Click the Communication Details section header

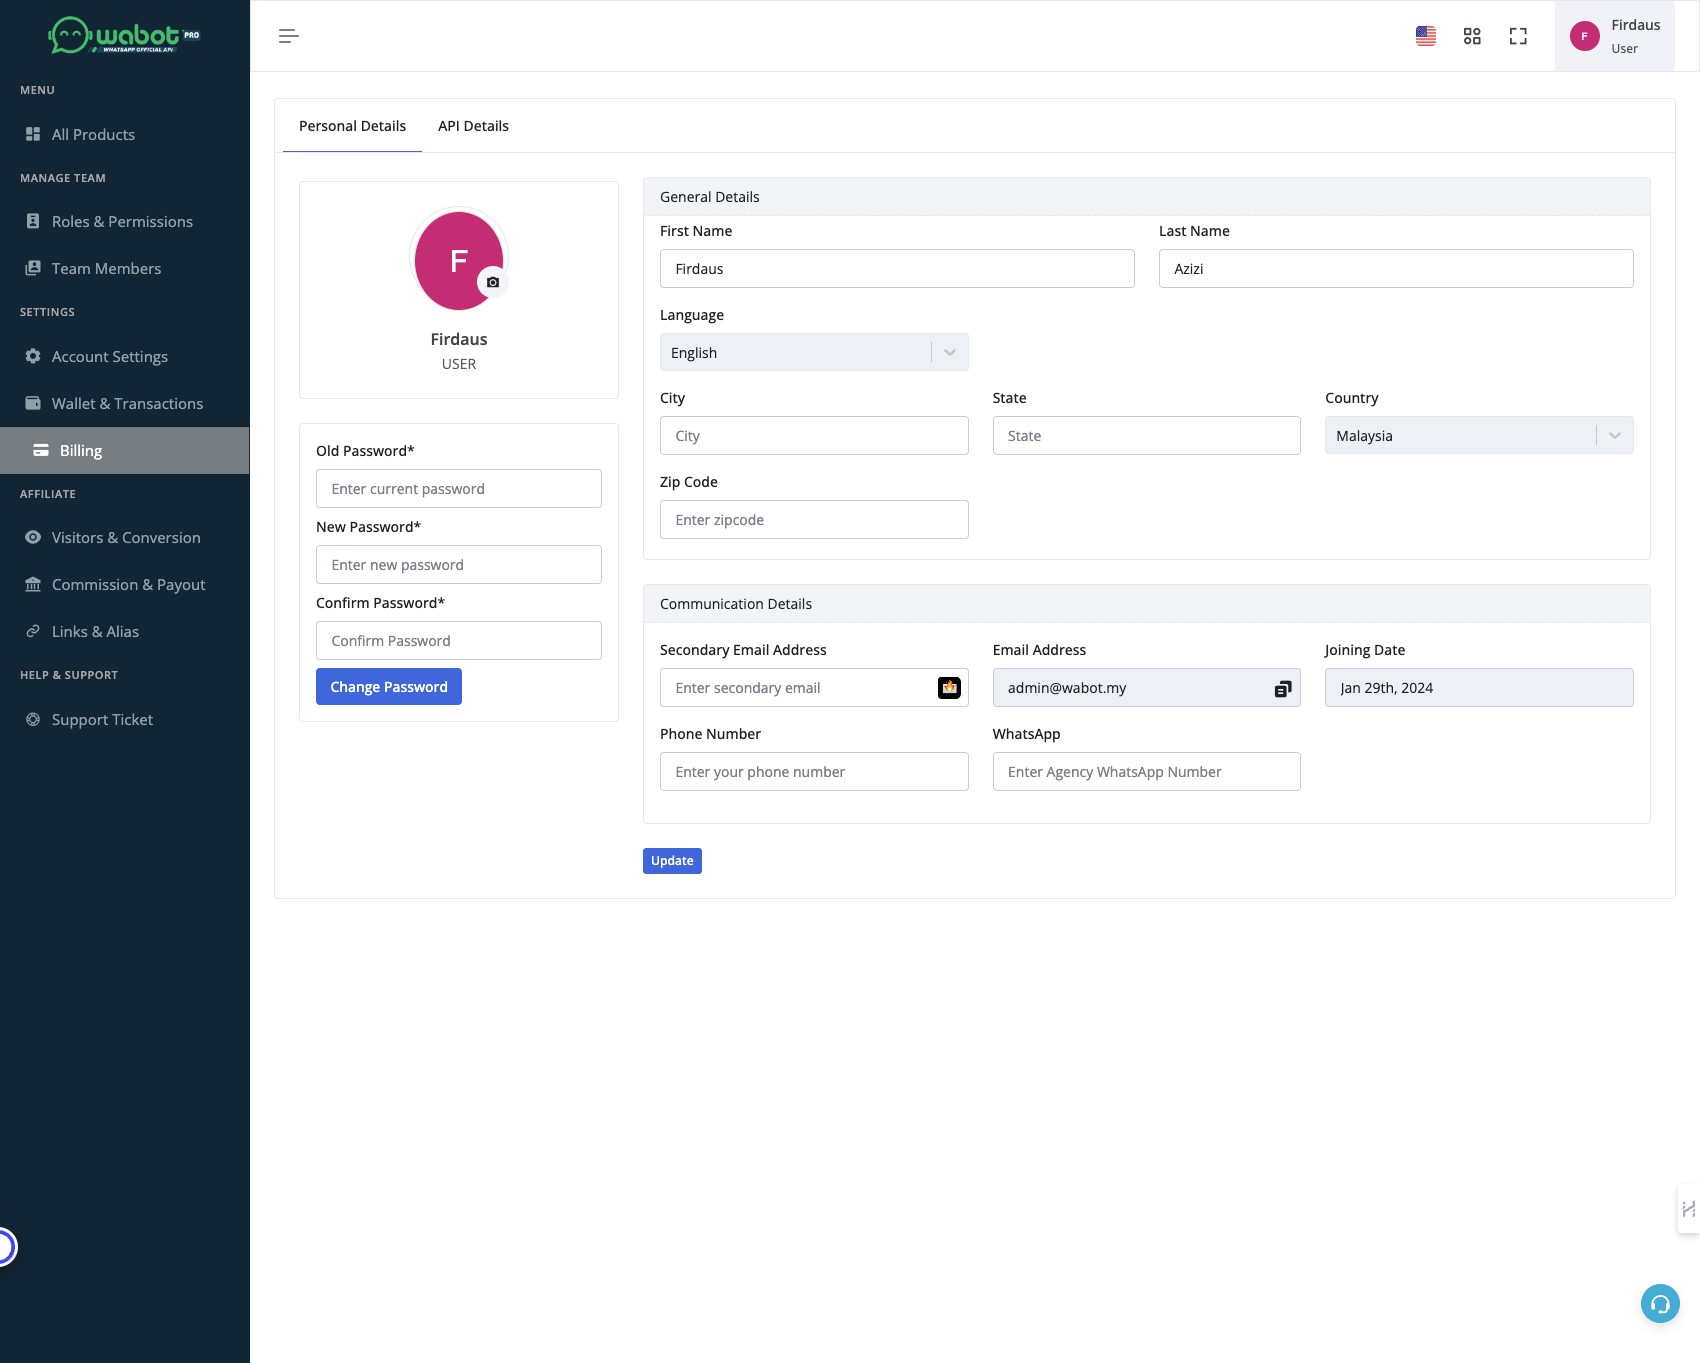click(1146, 604)
